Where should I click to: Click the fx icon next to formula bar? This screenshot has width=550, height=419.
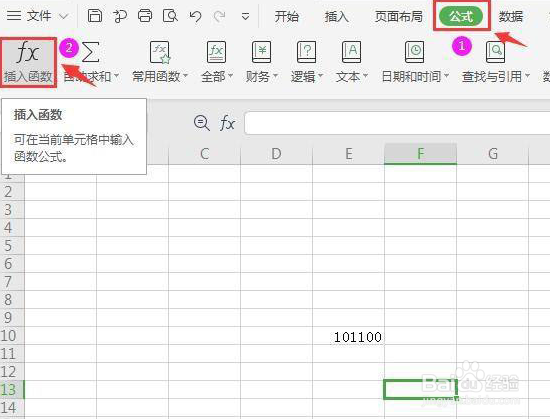tap(227, 123)
